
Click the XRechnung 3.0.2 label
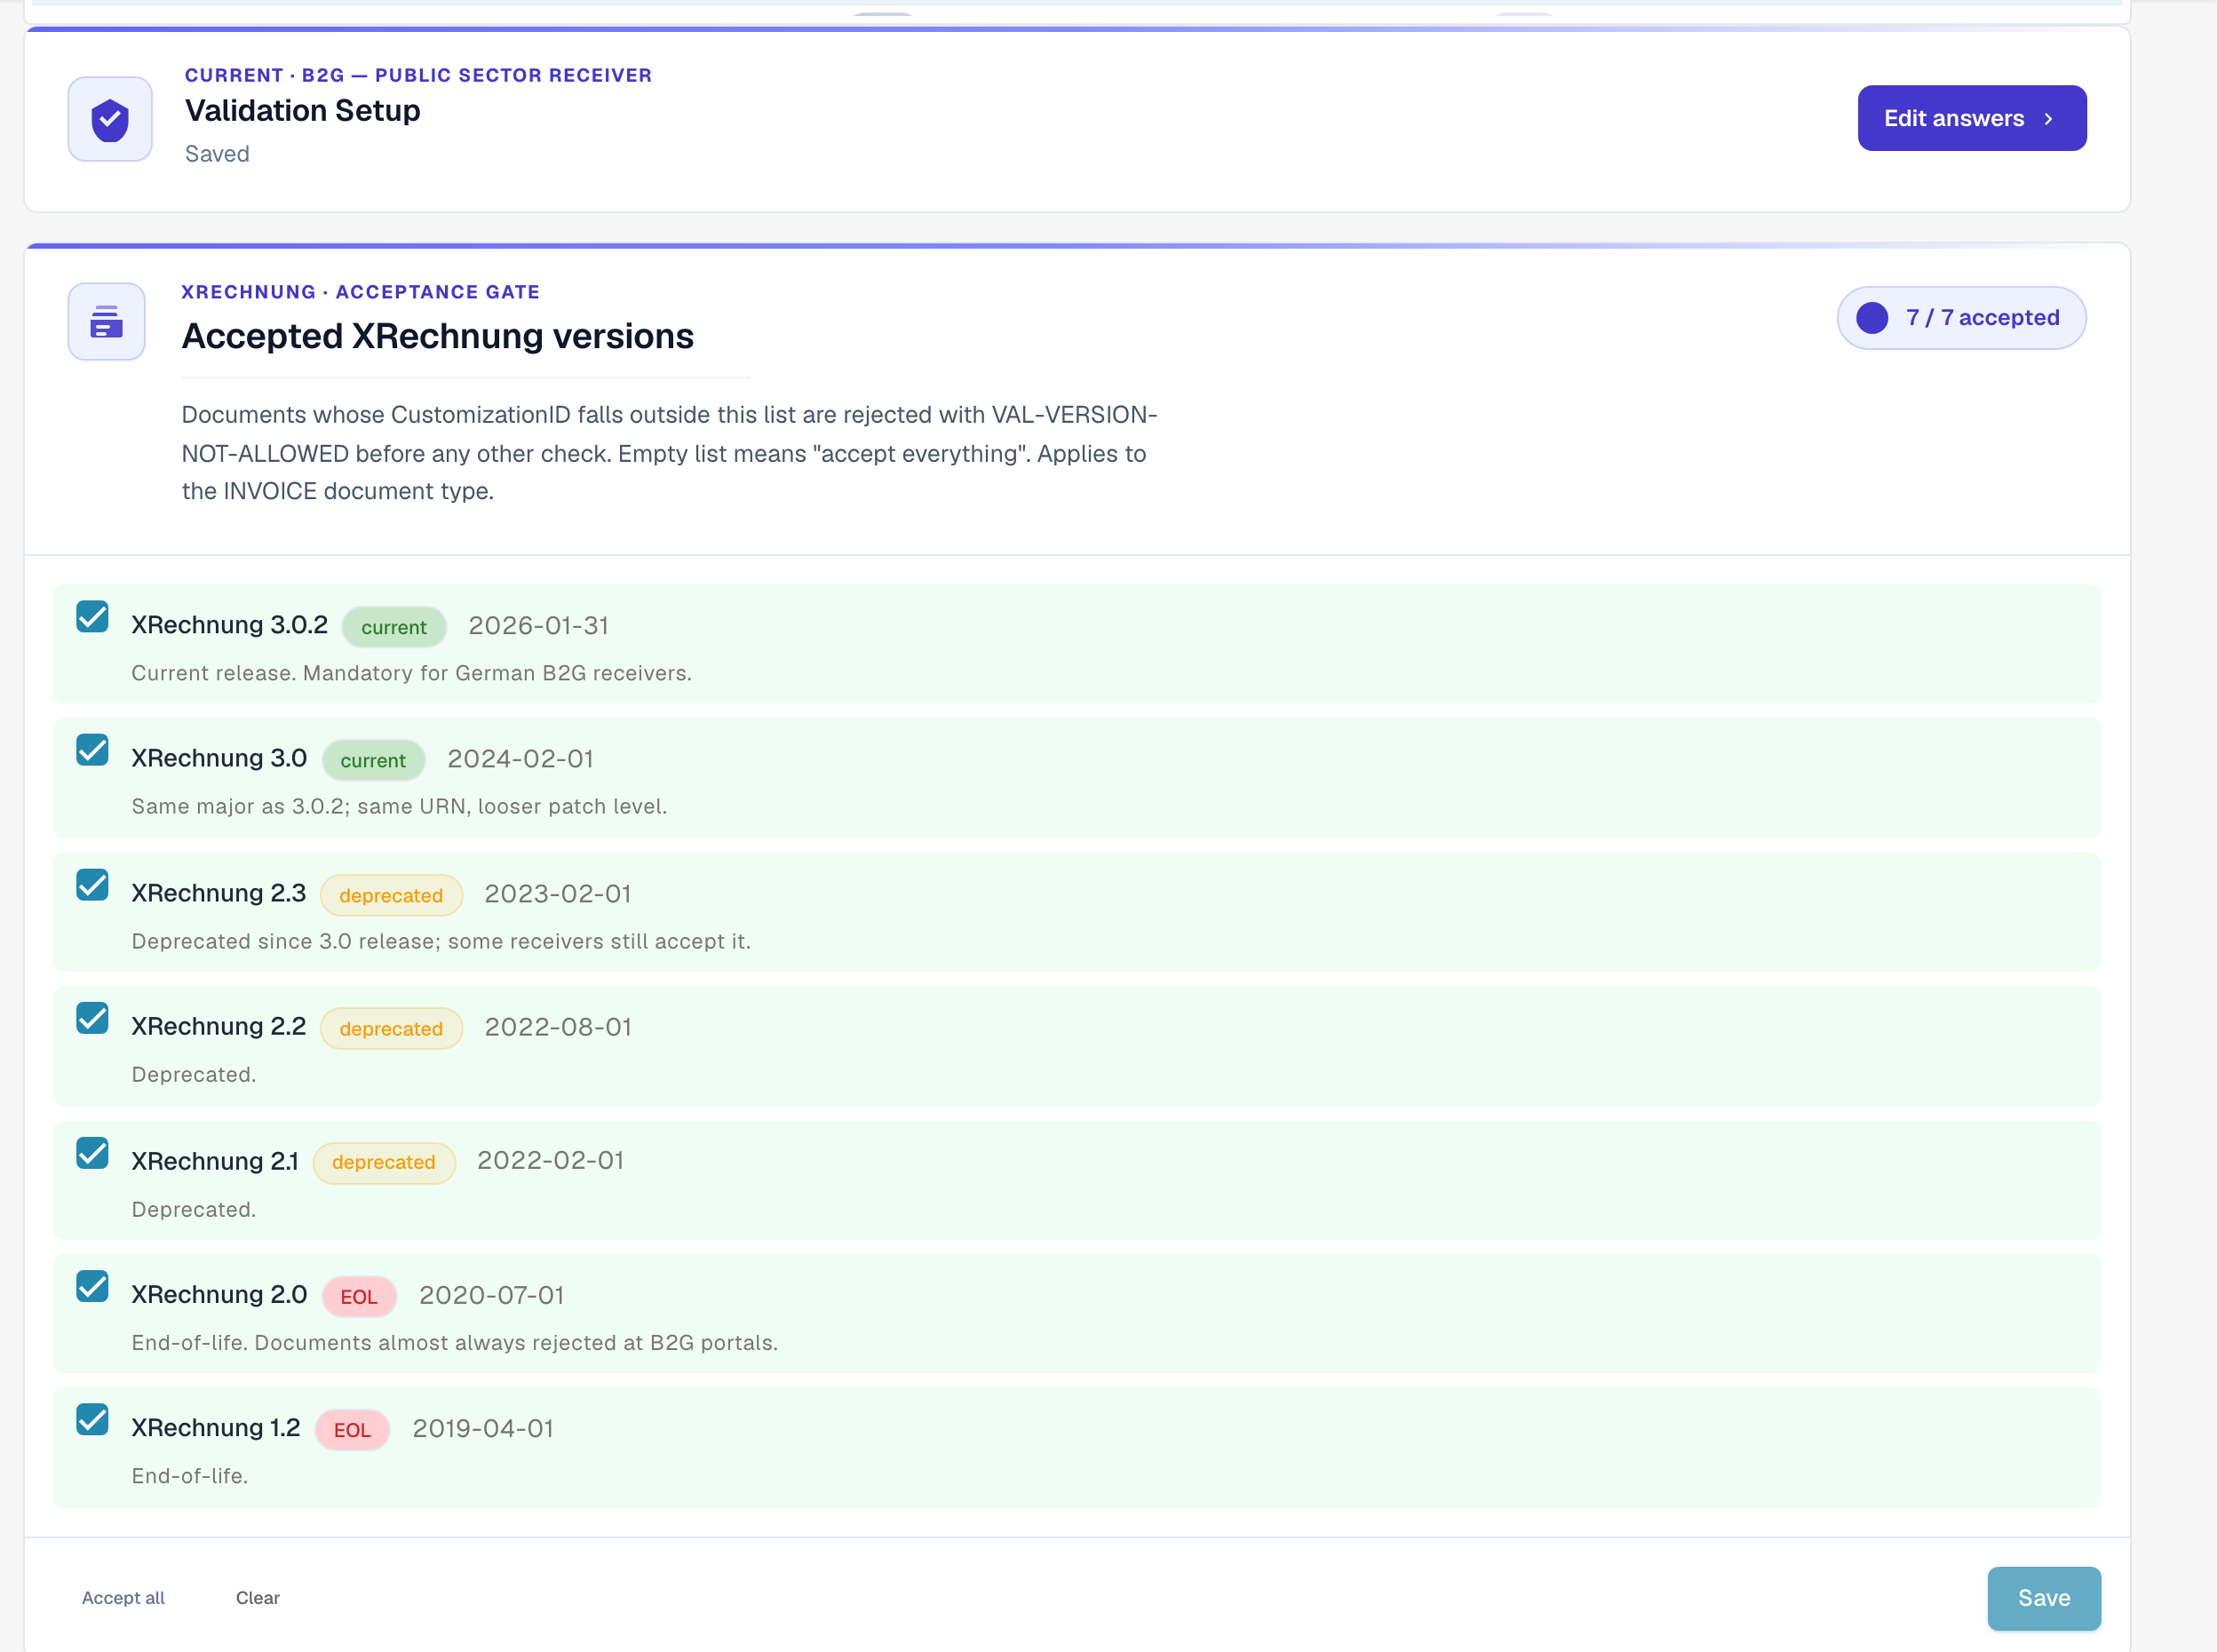point(230,624)
